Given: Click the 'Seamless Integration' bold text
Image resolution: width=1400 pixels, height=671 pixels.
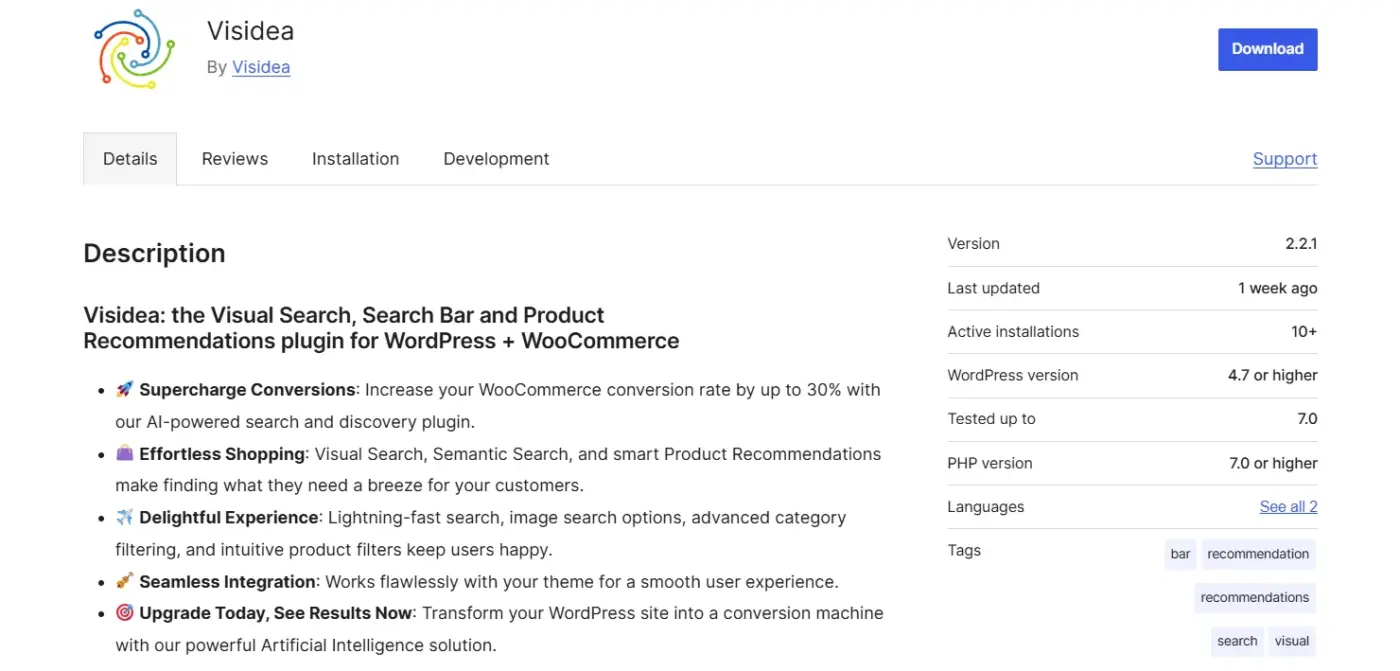Looking at the screenshot, I should click(x=227, y=582).
